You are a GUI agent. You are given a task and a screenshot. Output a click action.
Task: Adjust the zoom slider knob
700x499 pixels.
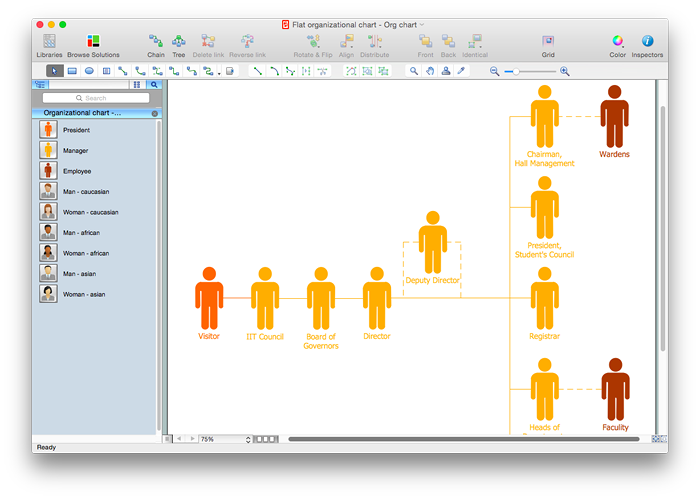point(516,71)
